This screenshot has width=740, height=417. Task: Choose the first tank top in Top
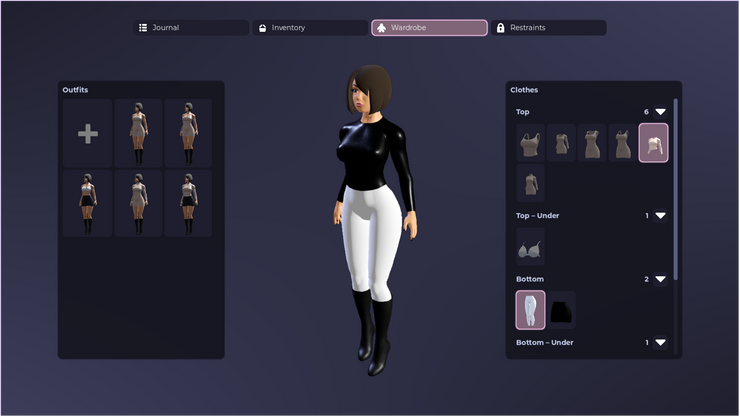coord(530,143)
